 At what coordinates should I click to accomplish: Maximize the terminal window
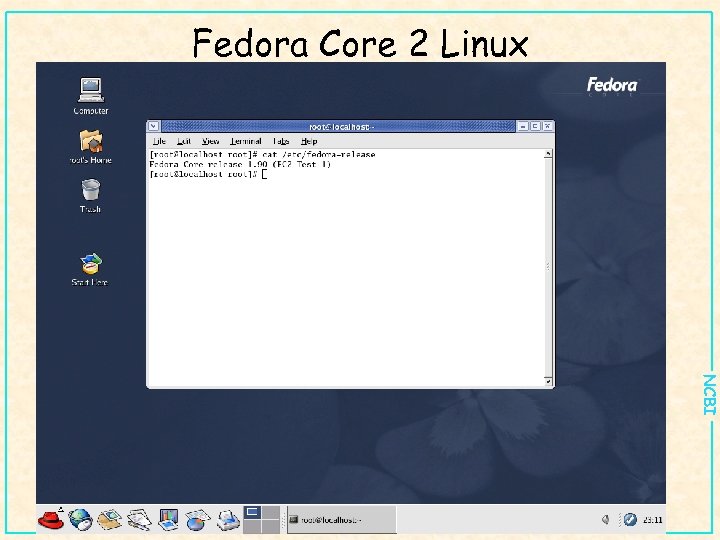coord(535,126)
